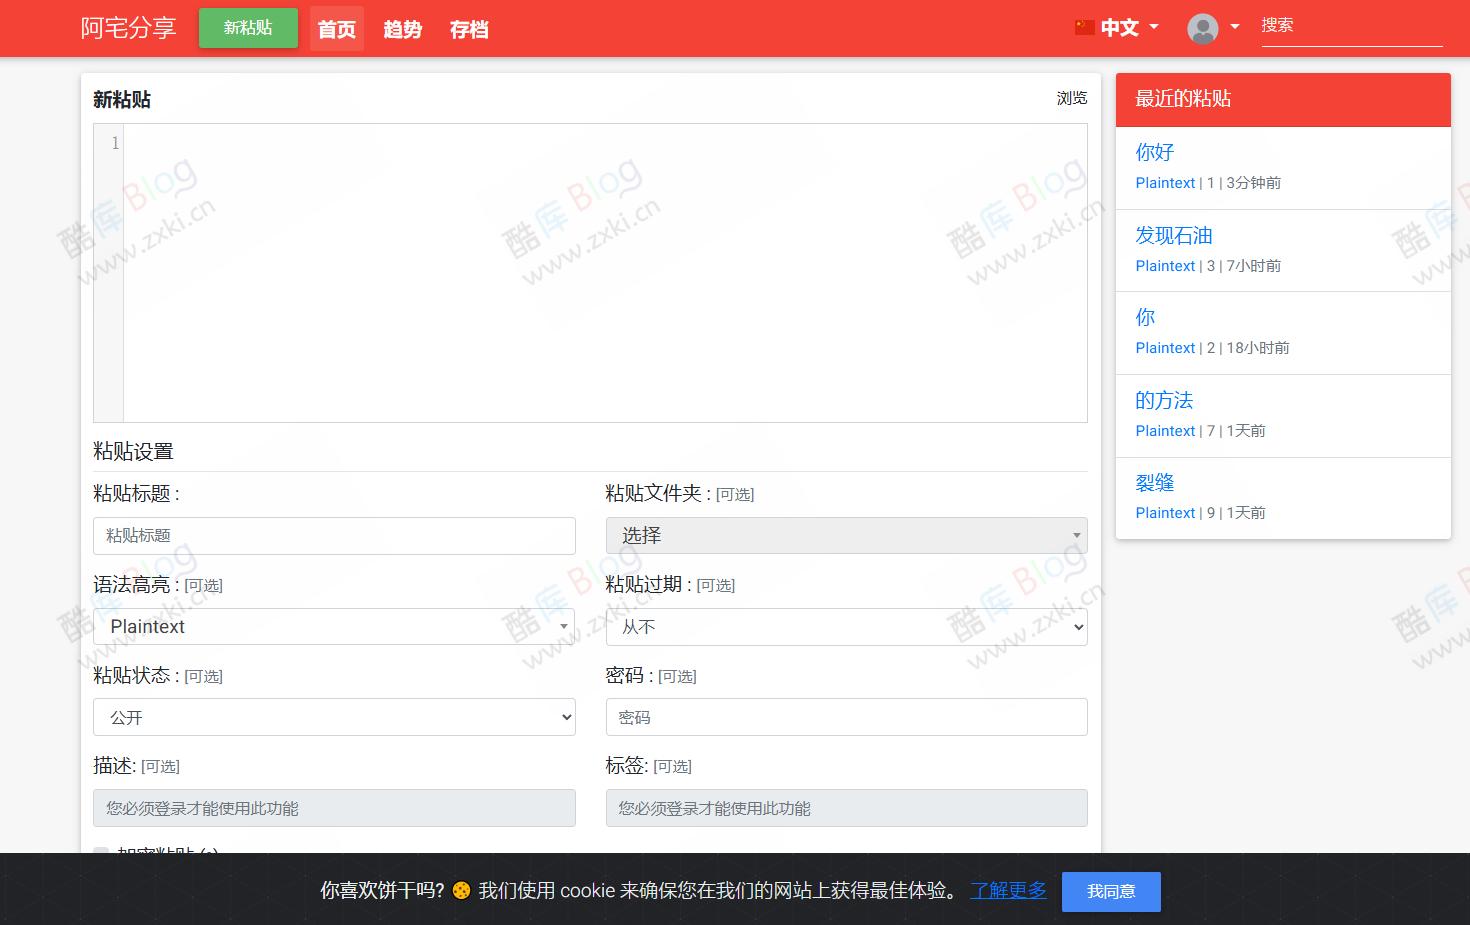The width and height of the screenshot is (1470, 925).
Task: Open the 语法高亮 syntax highlighting dropdown
Action: click(334, 626)
